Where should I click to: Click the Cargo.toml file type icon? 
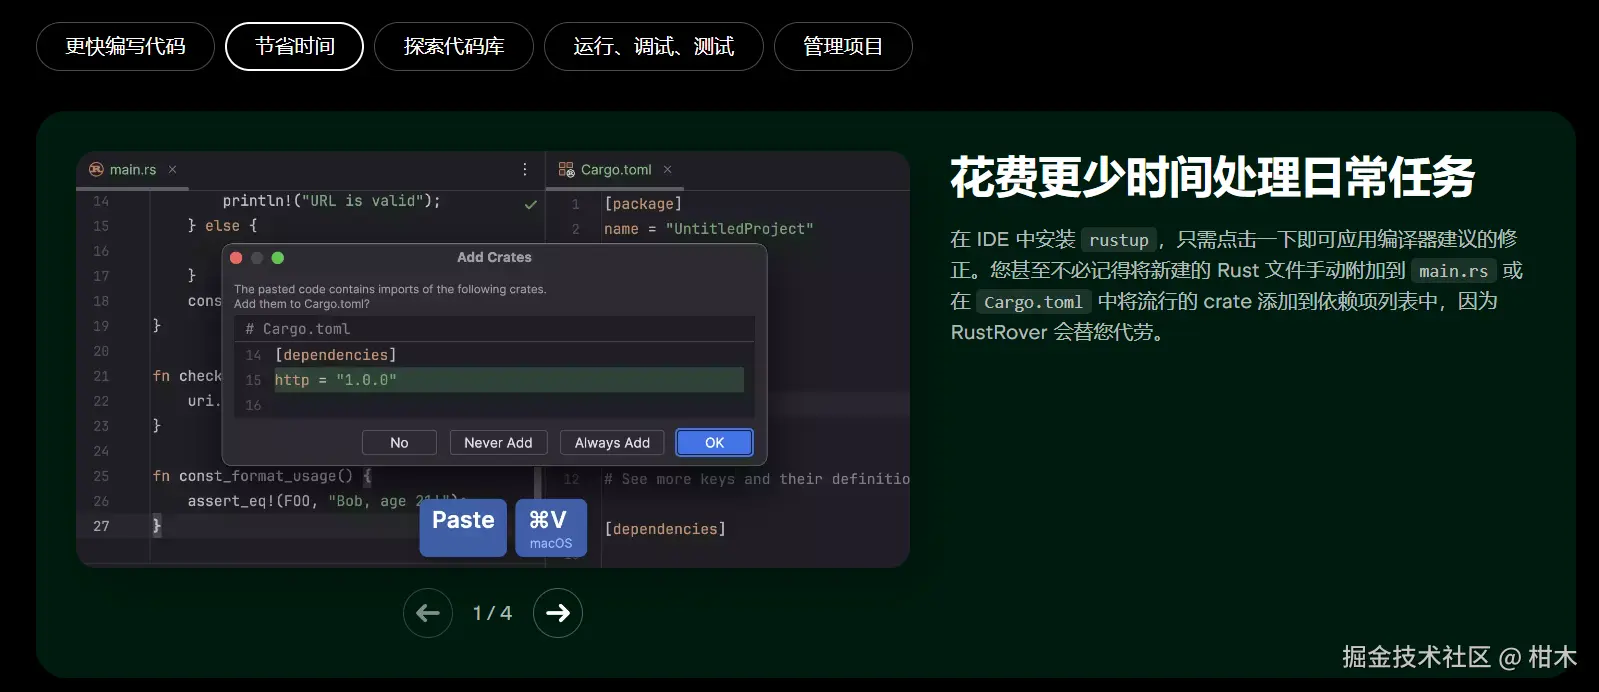(x=566, y=170)
